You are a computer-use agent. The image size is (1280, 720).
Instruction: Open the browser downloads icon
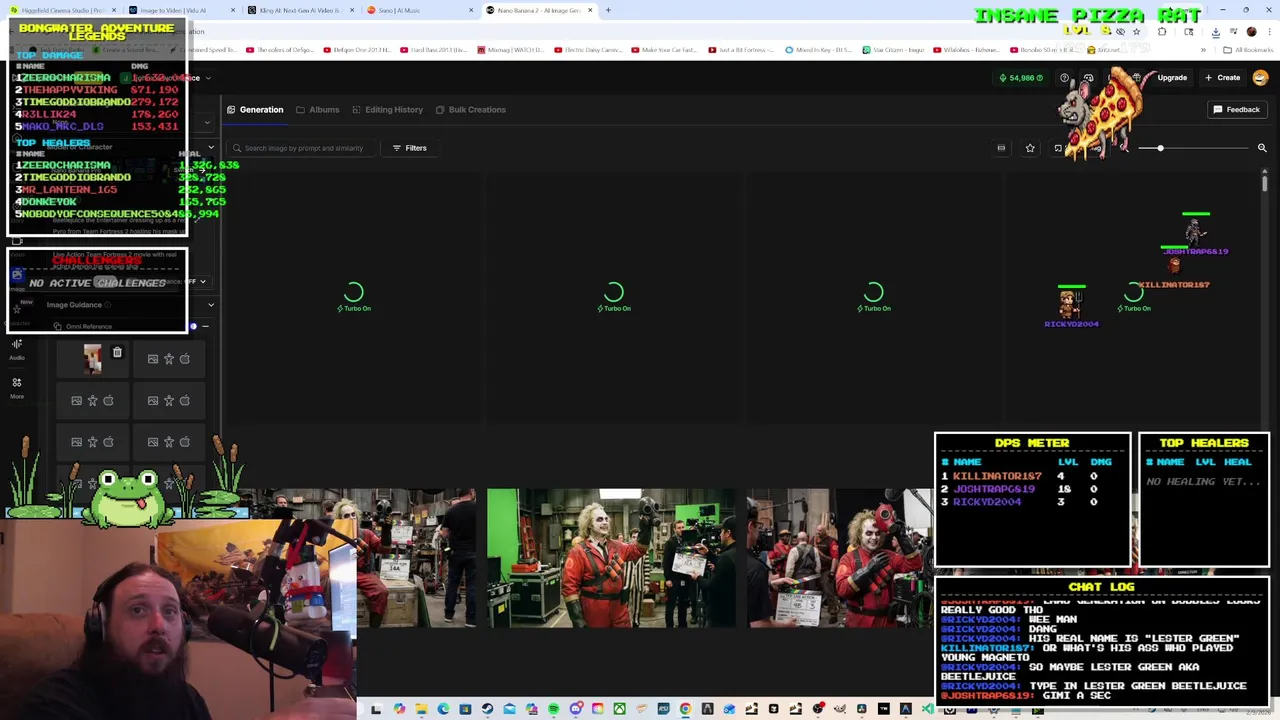coord(1216,32)
